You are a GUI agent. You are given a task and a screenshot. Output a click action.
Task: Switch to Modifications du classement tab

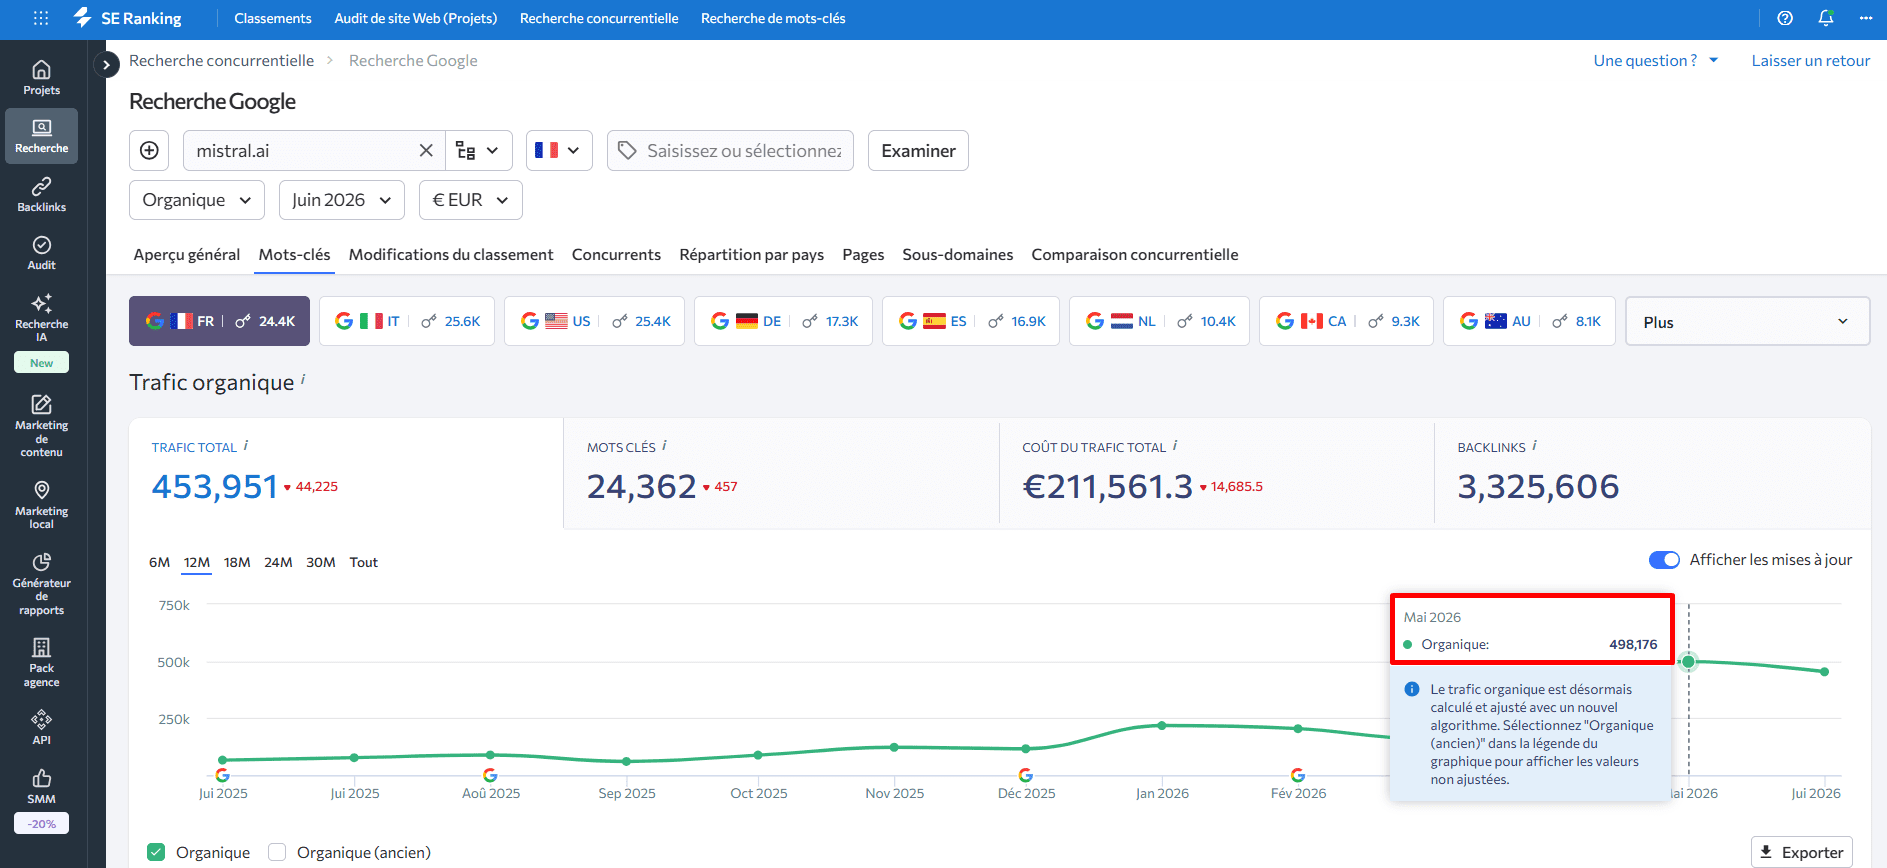[x=451, y=254]
